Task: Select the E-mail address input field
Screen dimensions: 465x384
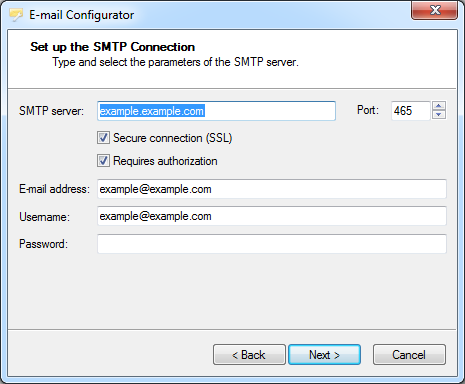Action: point(272,189)
